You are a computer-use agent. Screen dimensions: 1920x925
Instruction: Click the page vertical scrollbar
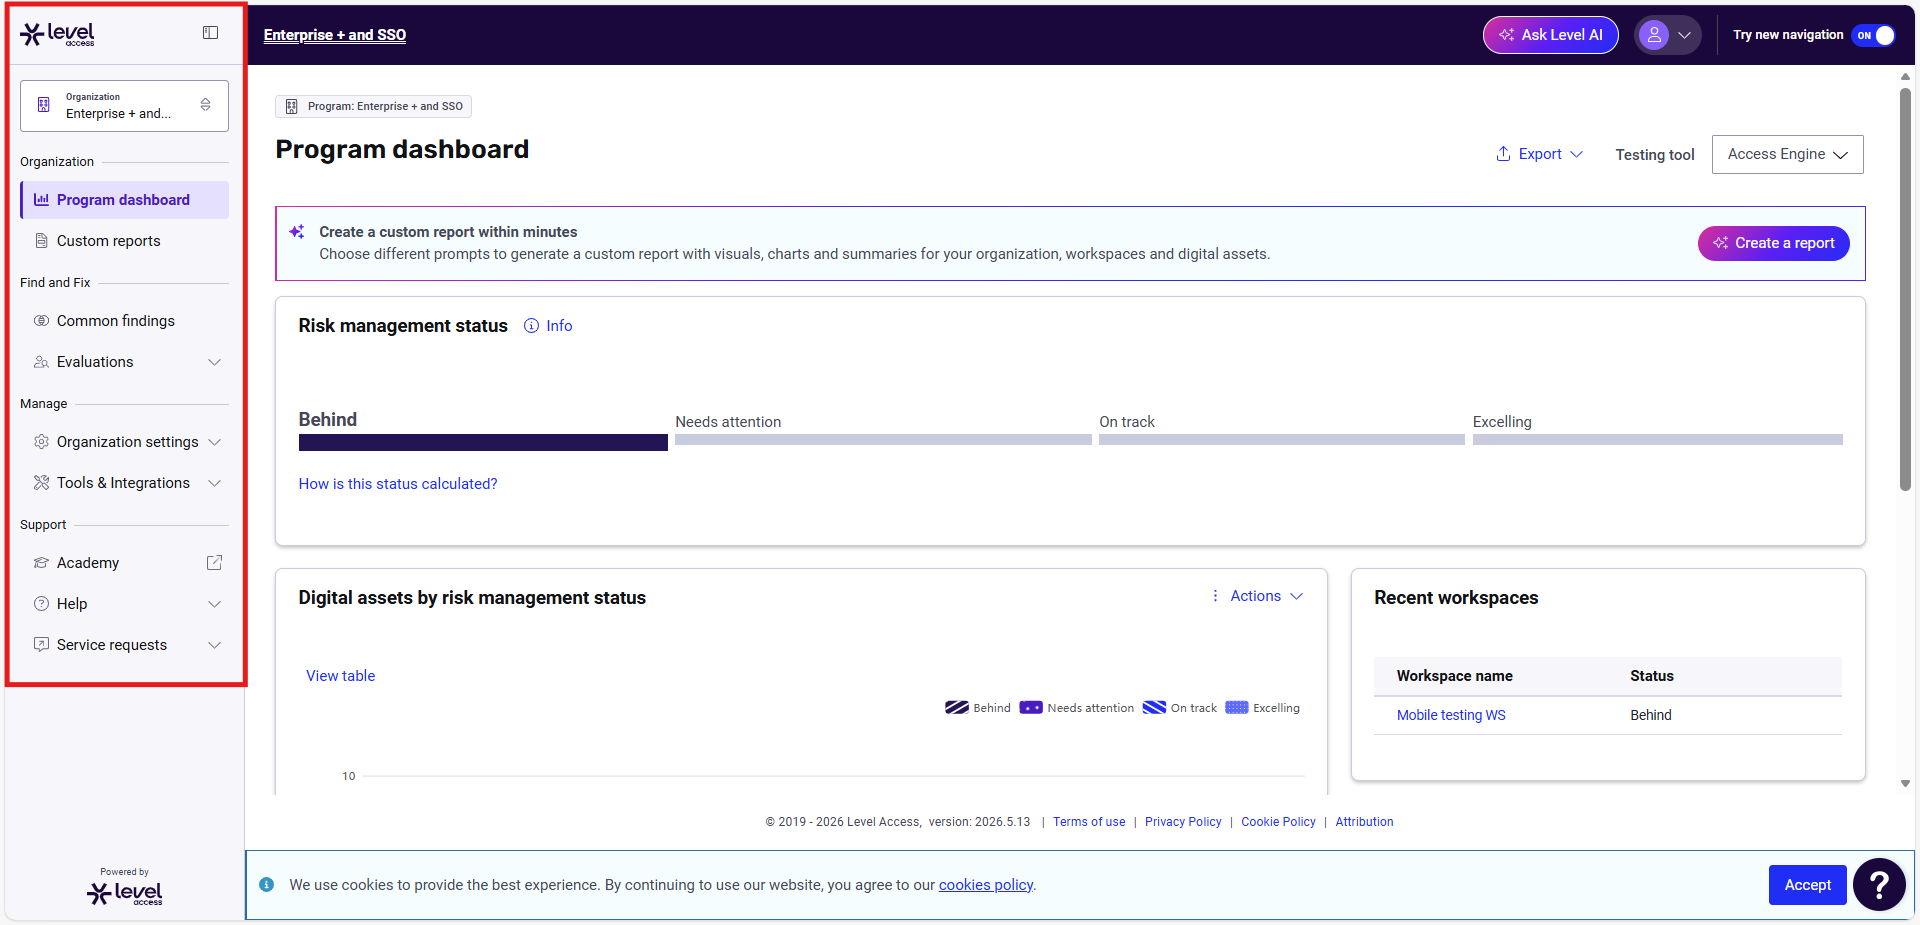(x=1905, y=290)
